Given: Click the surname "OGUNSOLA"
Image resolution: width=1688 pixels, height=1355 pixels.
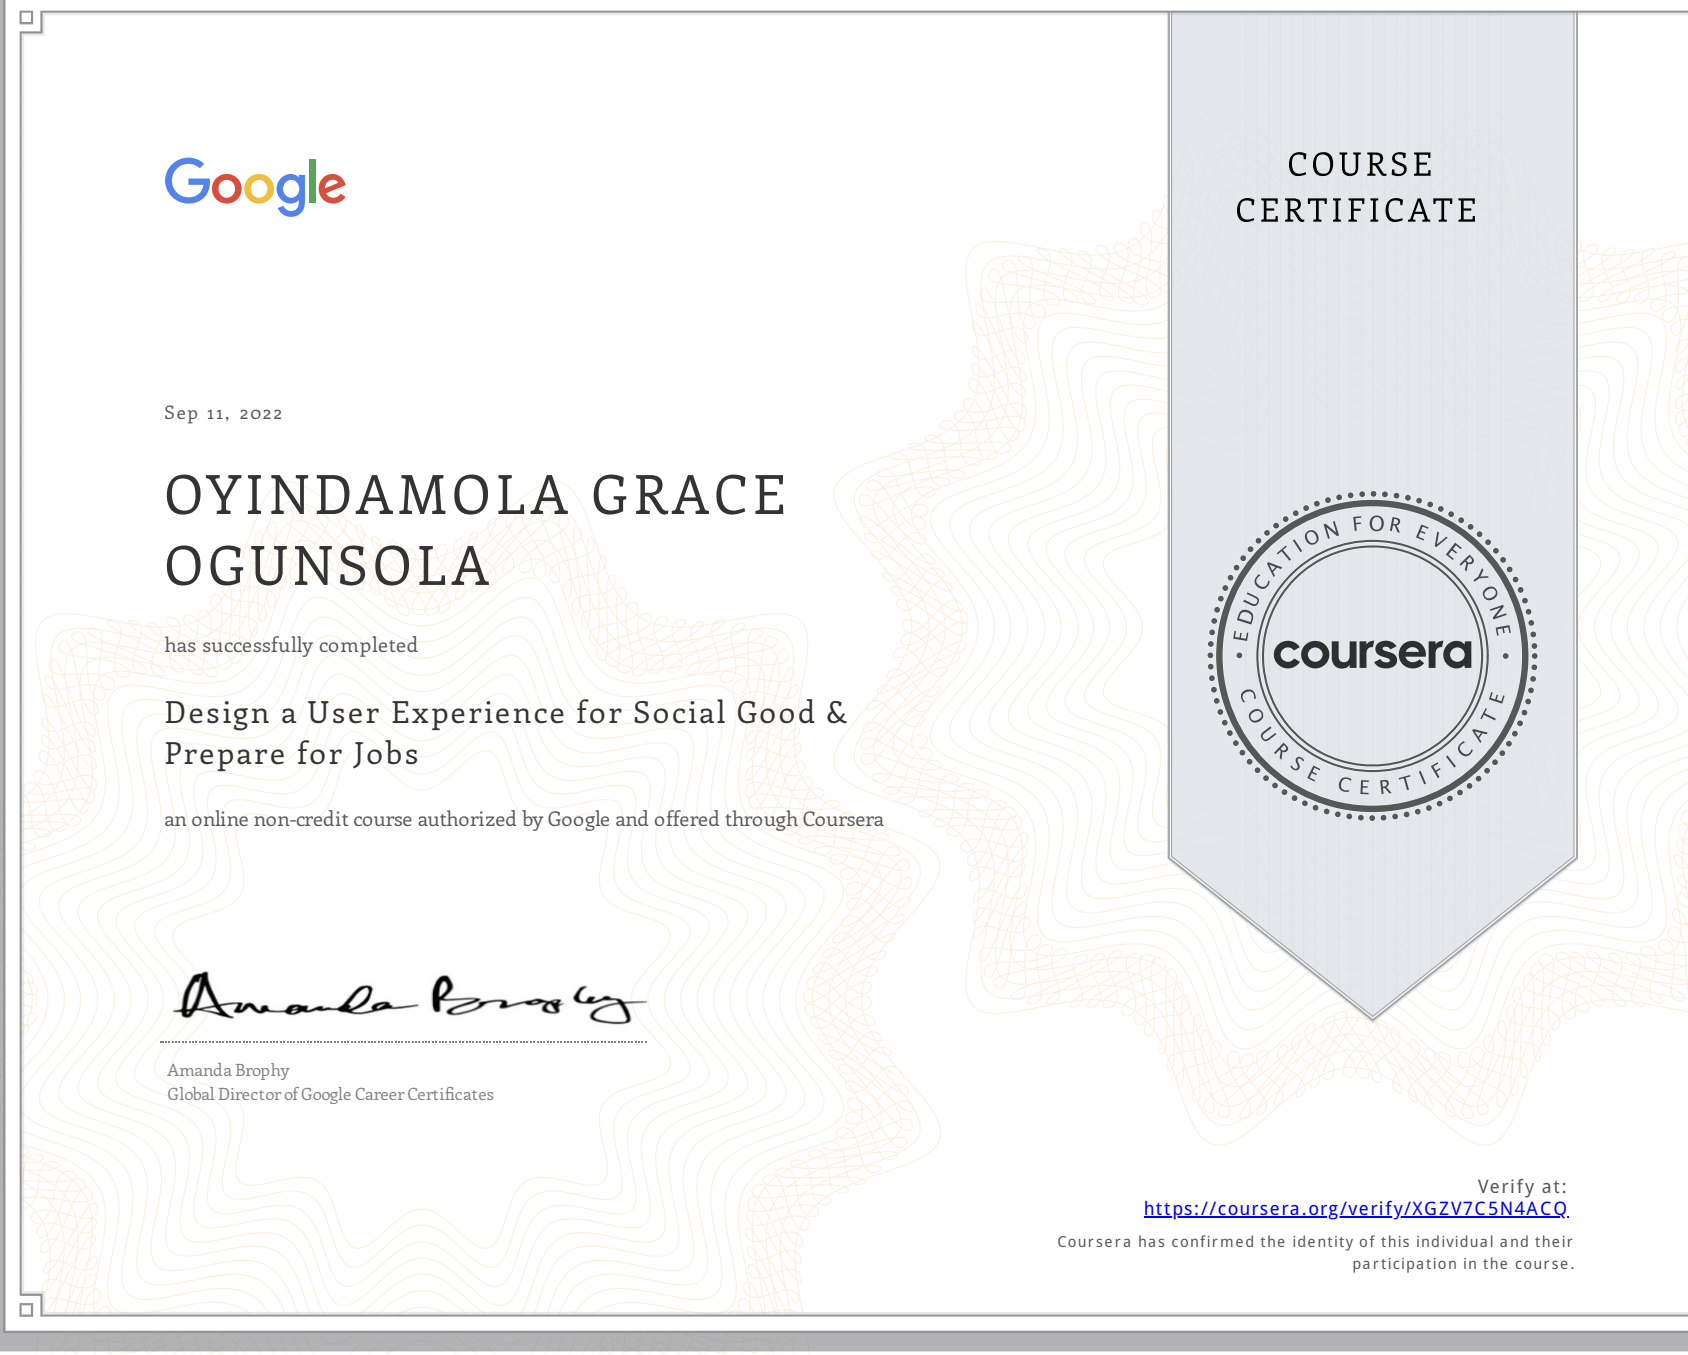Looking at the screenshot, I should (327, 566).
